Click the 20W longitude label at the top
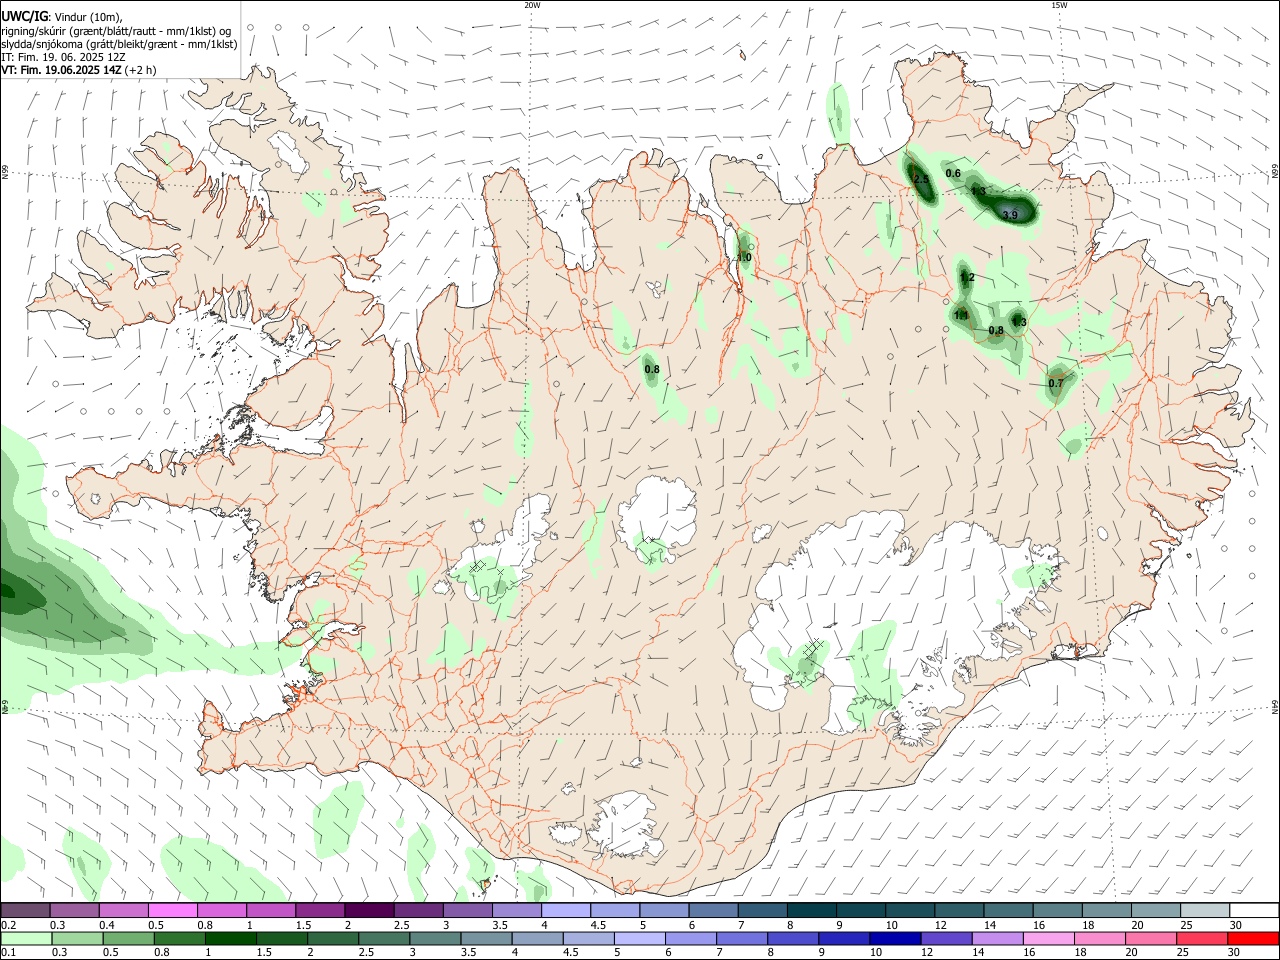 [x=532, y=5]
